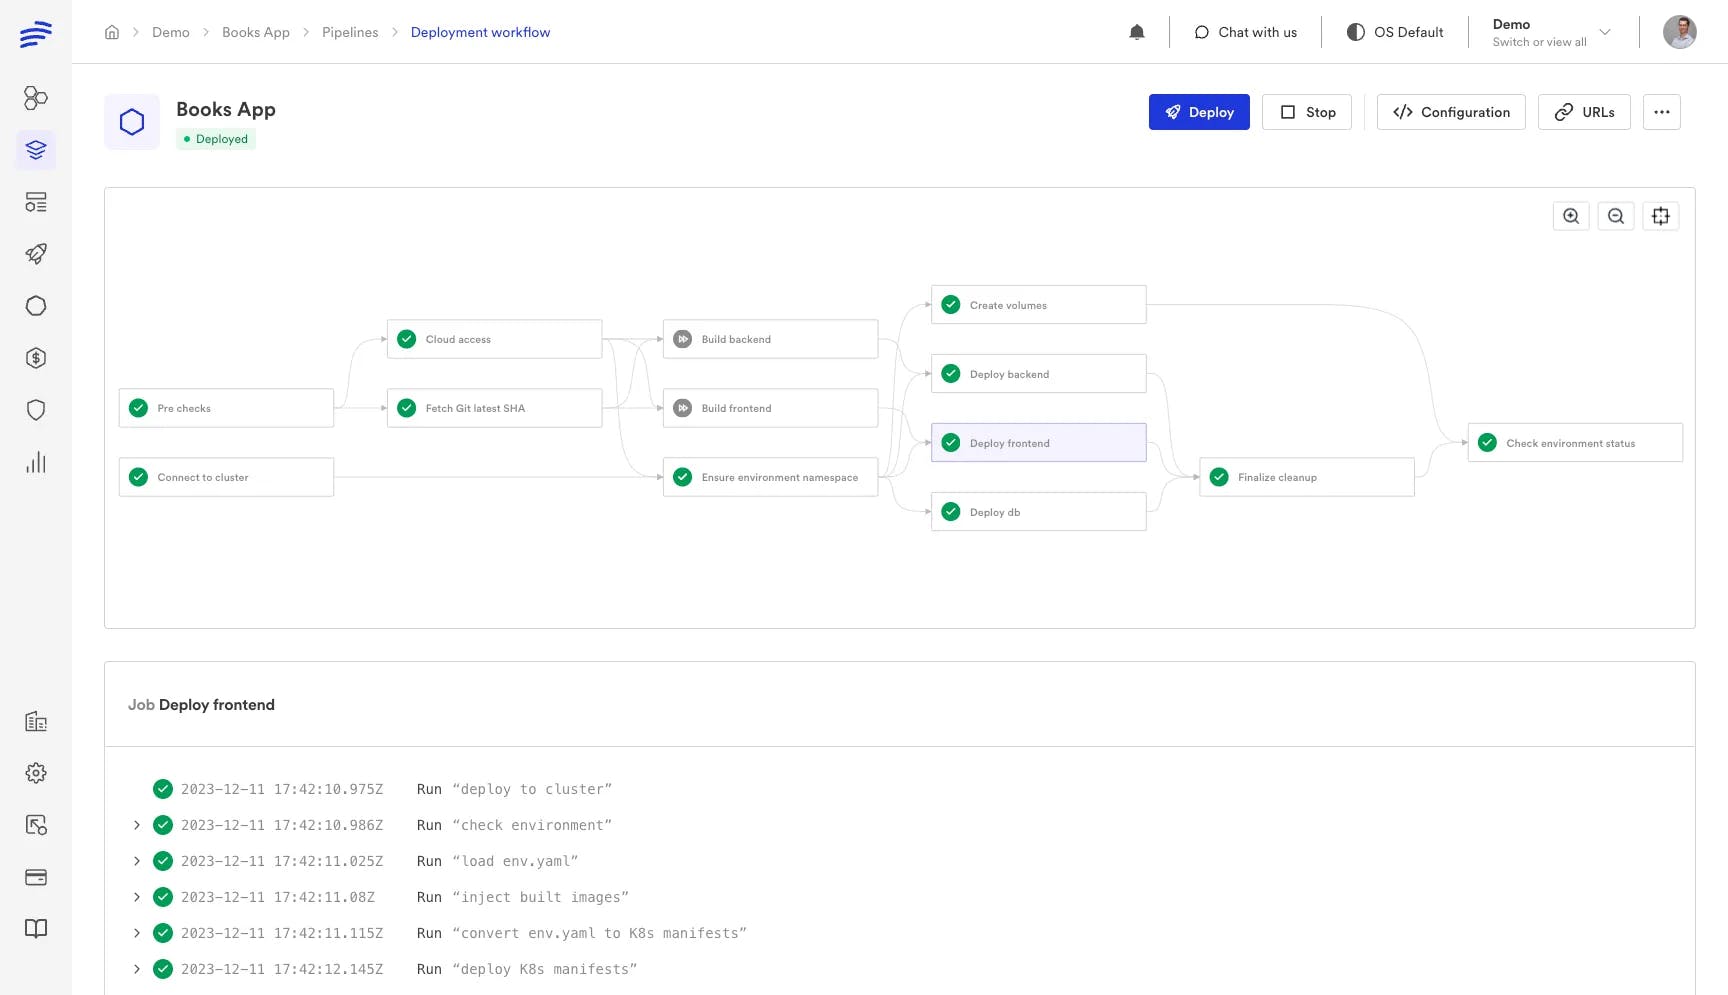
Task: Open the three-dots more options menu
Action: coord(1661,112)
